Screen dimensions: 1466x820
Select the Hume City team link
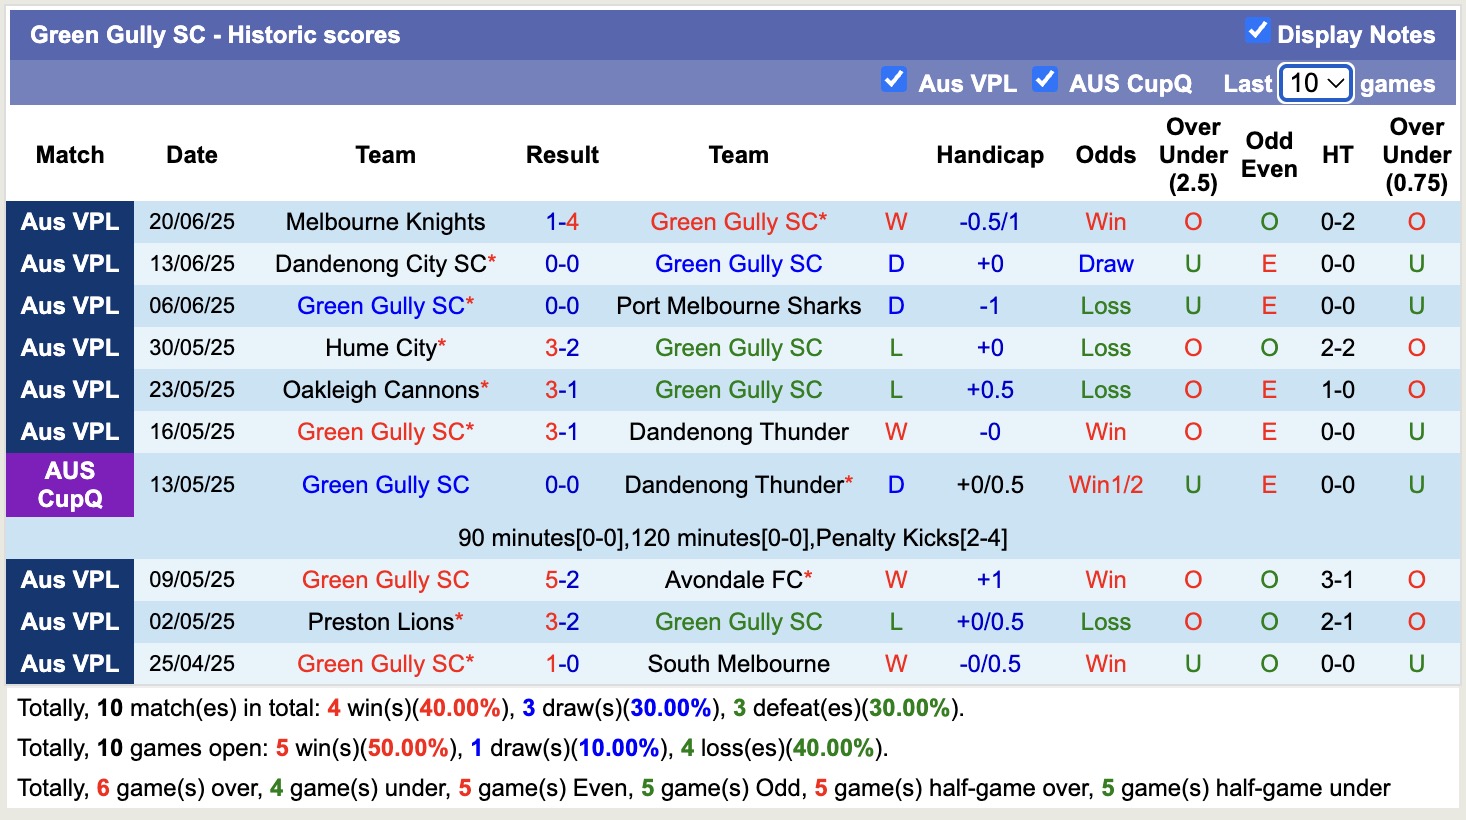[381, 348]
